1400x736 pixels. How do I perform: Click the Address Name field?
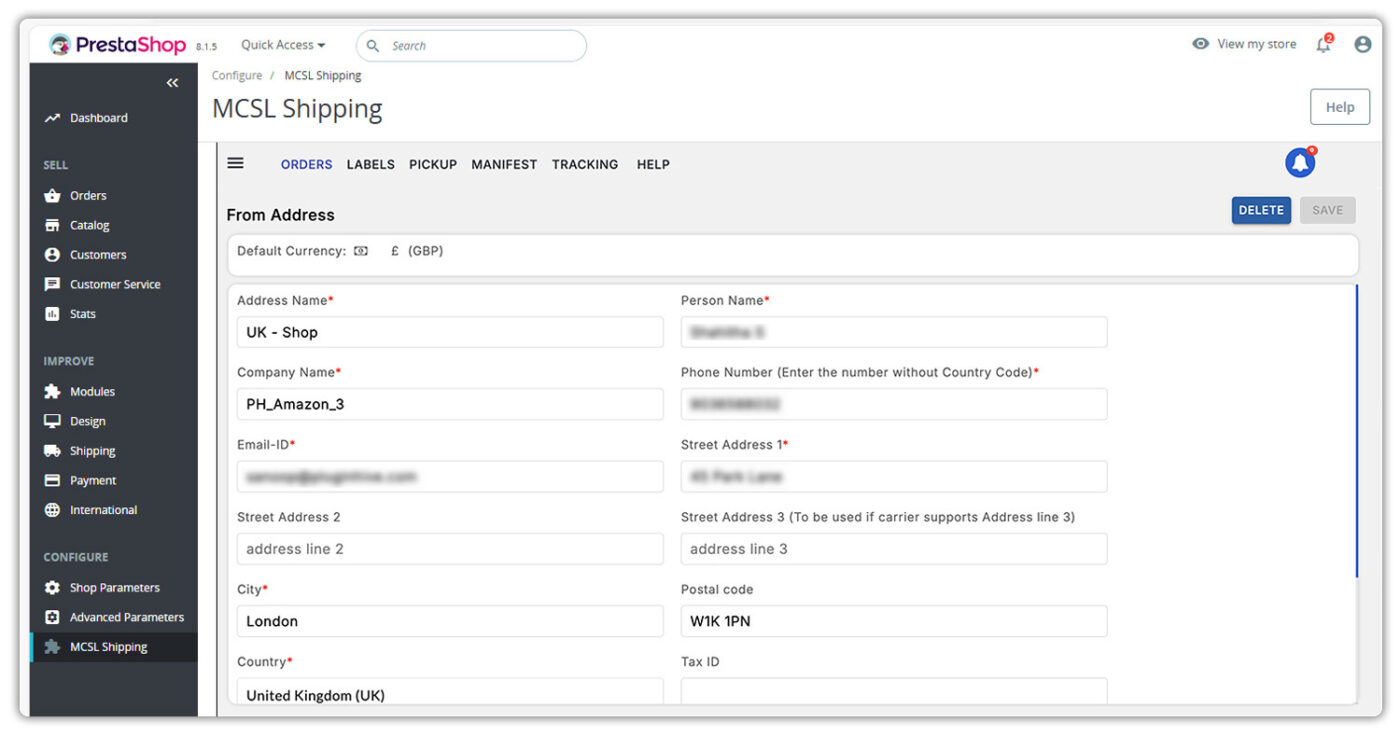[x=450, y=332]
